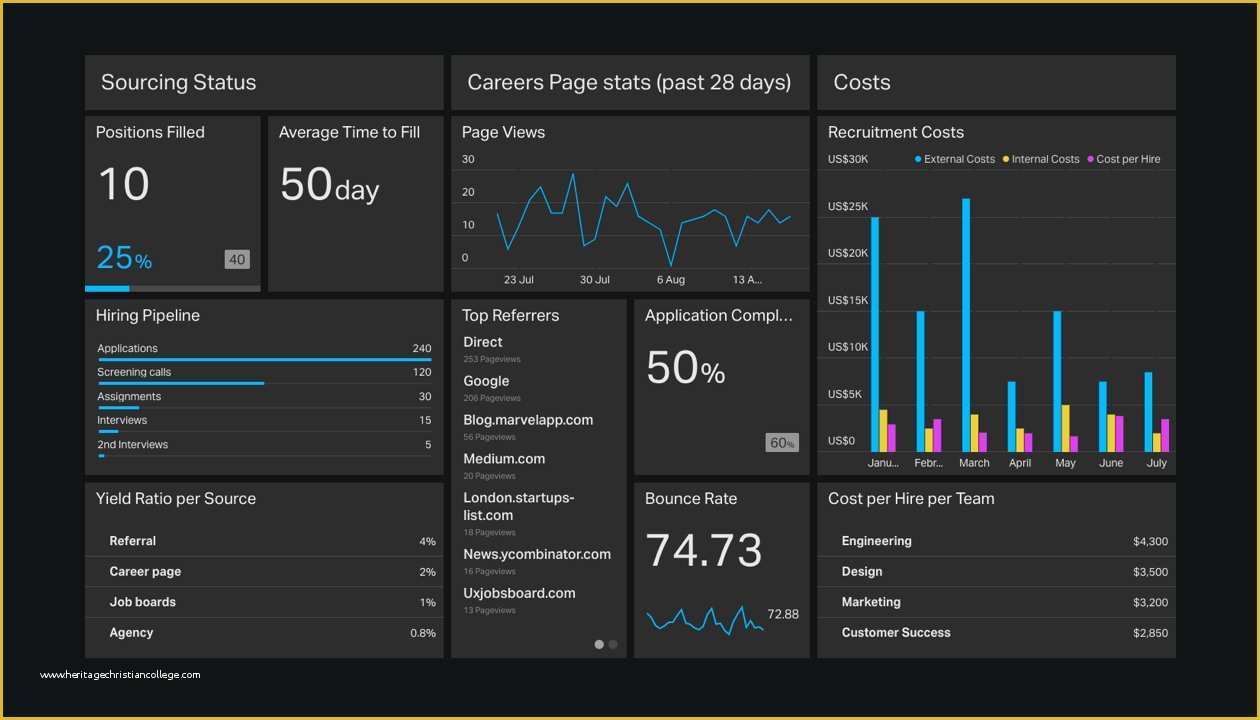Select the Top Referrers widget title
Image resolution: width=1260 pixels, height=720 pixels.
[x=511, y=315]
